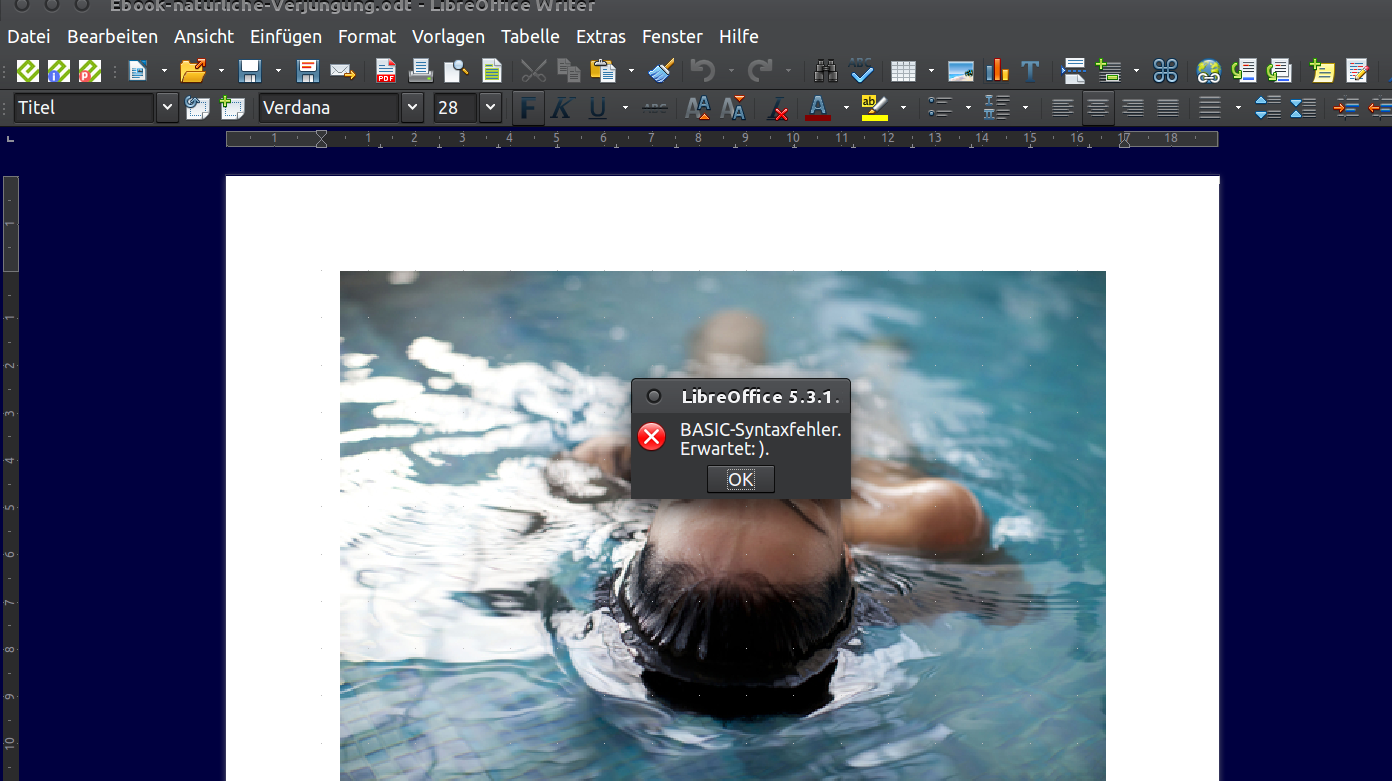Click the Save floppy disk icon
Viewport: 1392px width, 781px height.
pyautogui.click(x=250, y=71)
